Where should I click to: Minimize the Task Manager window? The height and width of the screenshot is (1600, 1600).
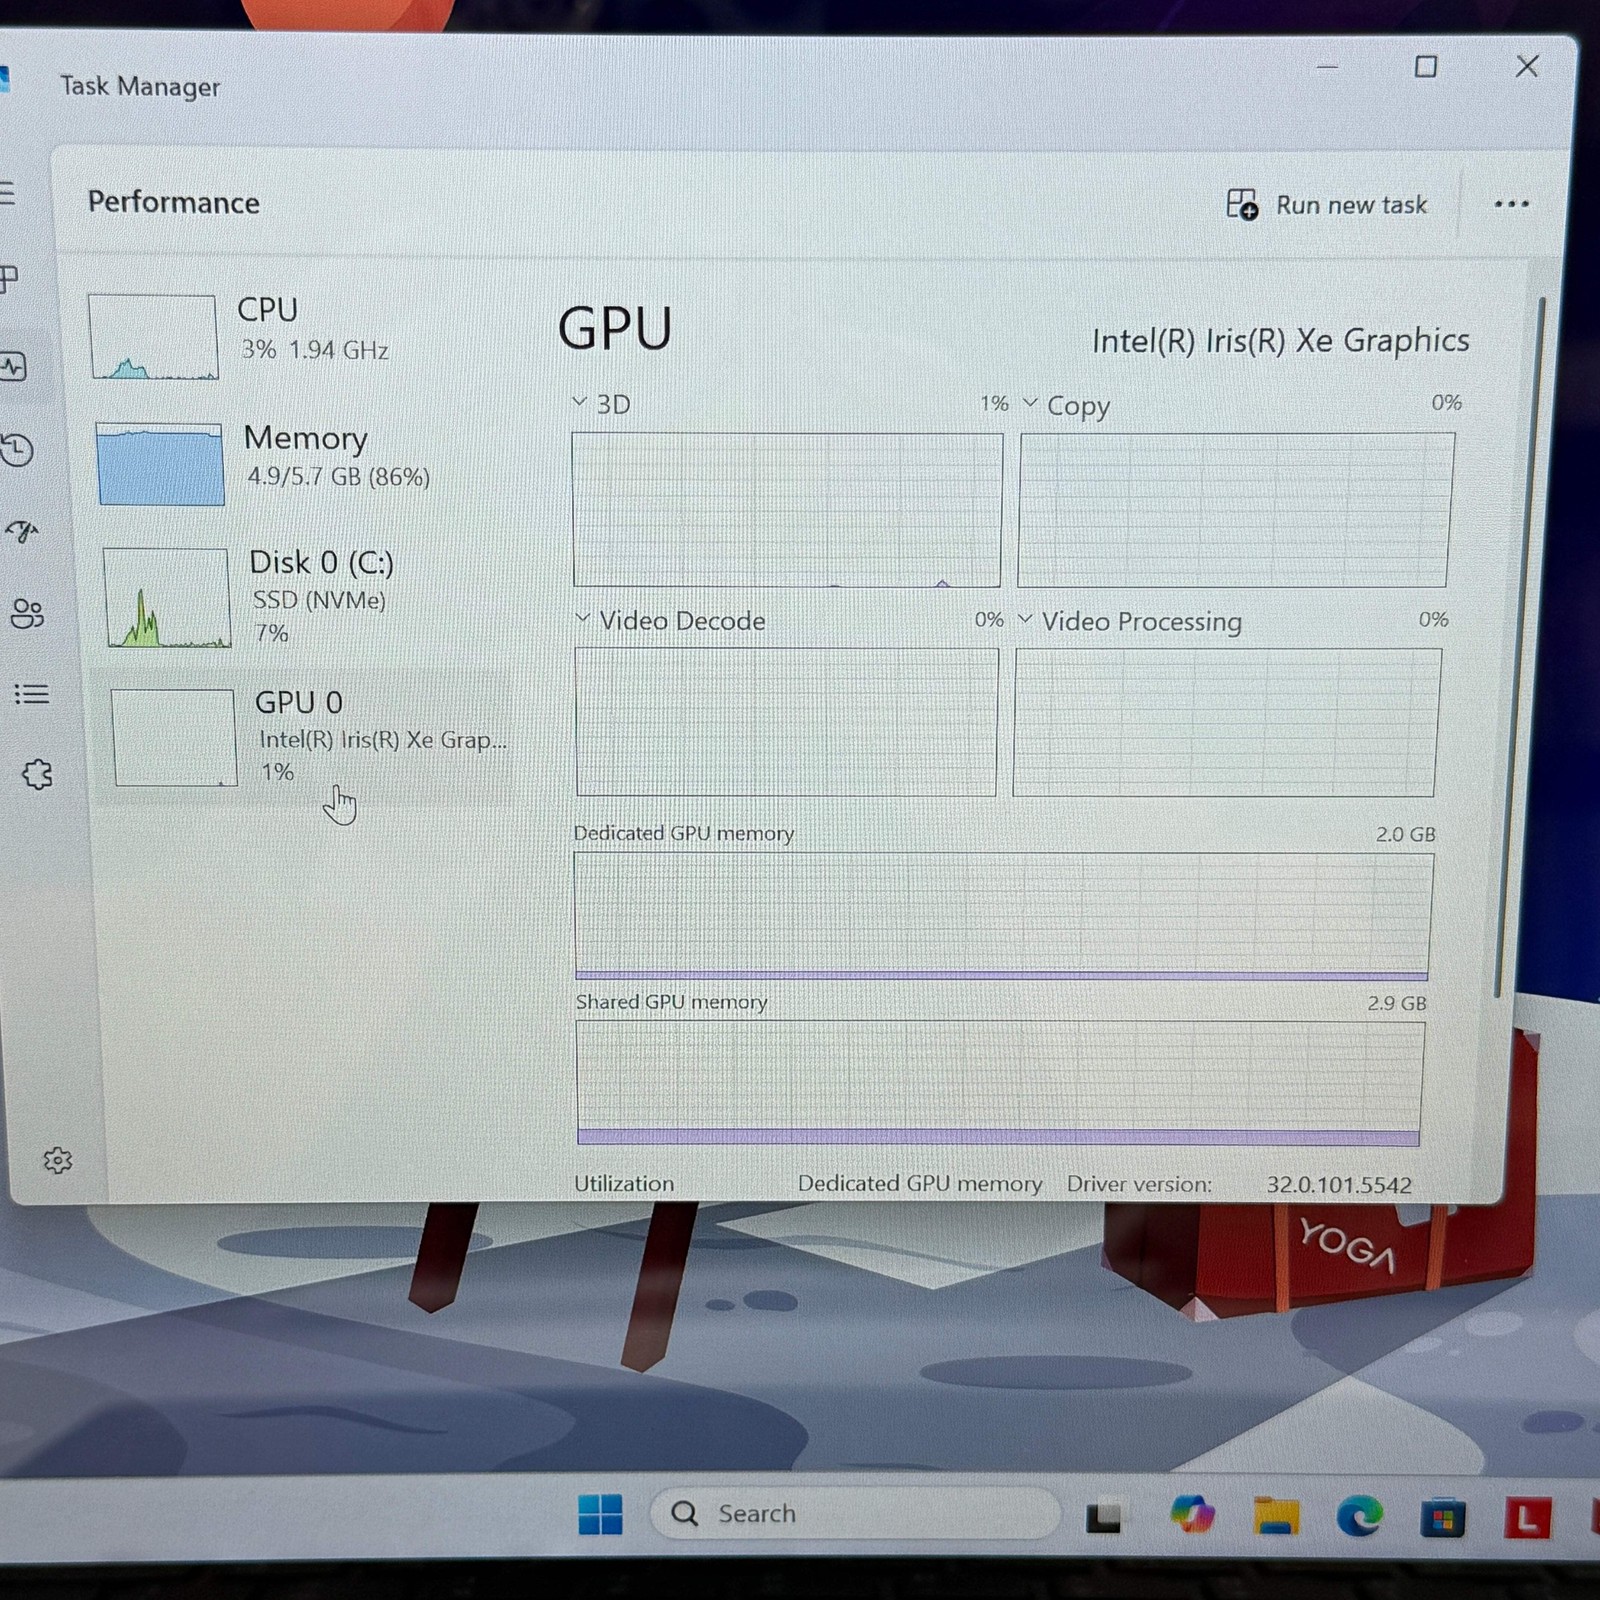(x=1327, y=66)
